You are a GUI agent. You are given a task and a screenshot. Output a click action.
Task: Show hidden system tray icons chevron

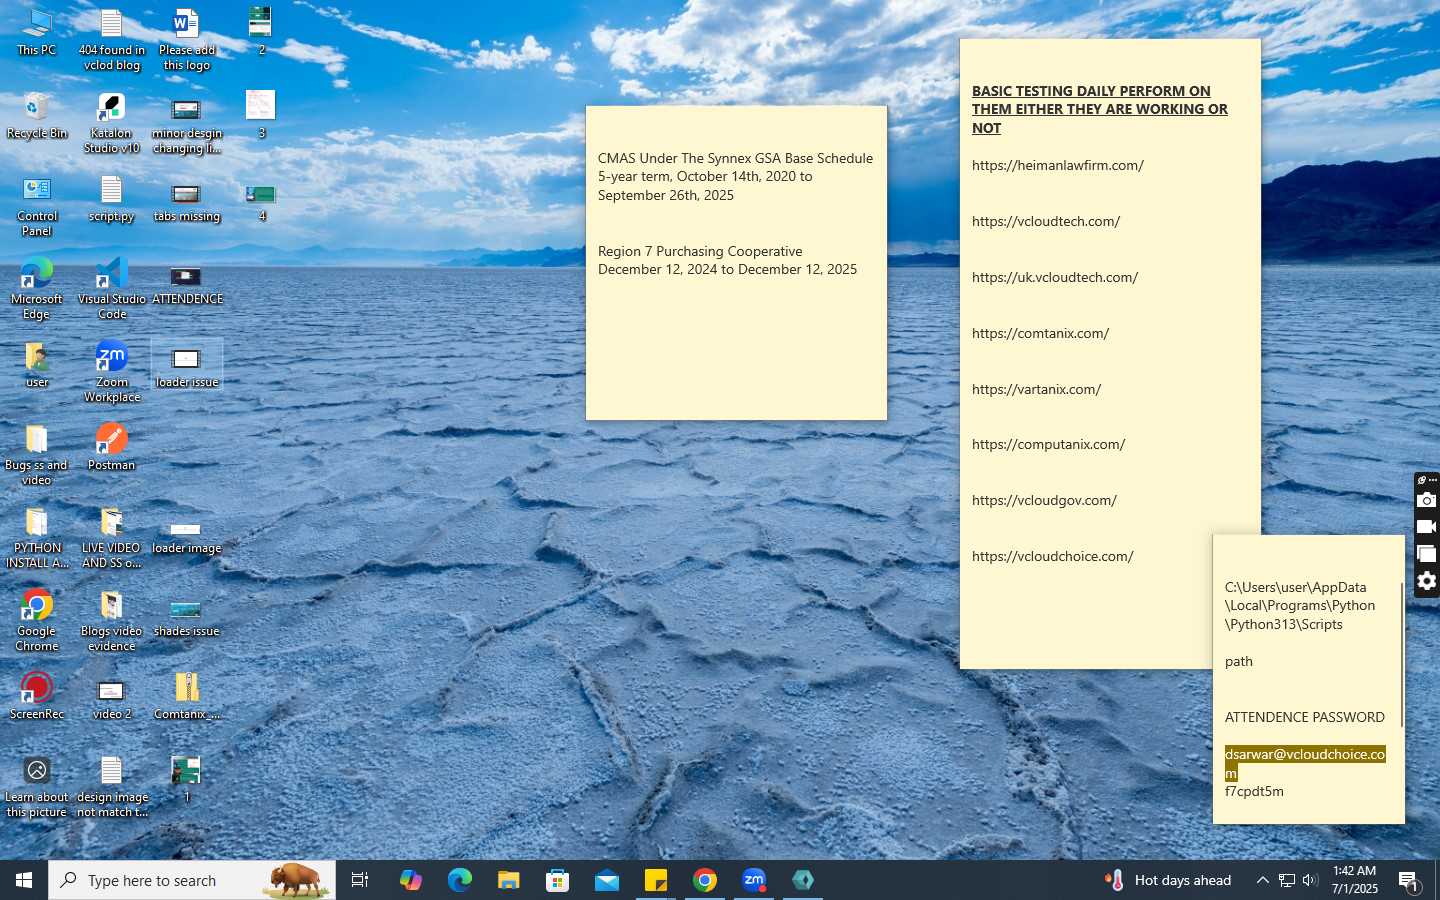1262,880
